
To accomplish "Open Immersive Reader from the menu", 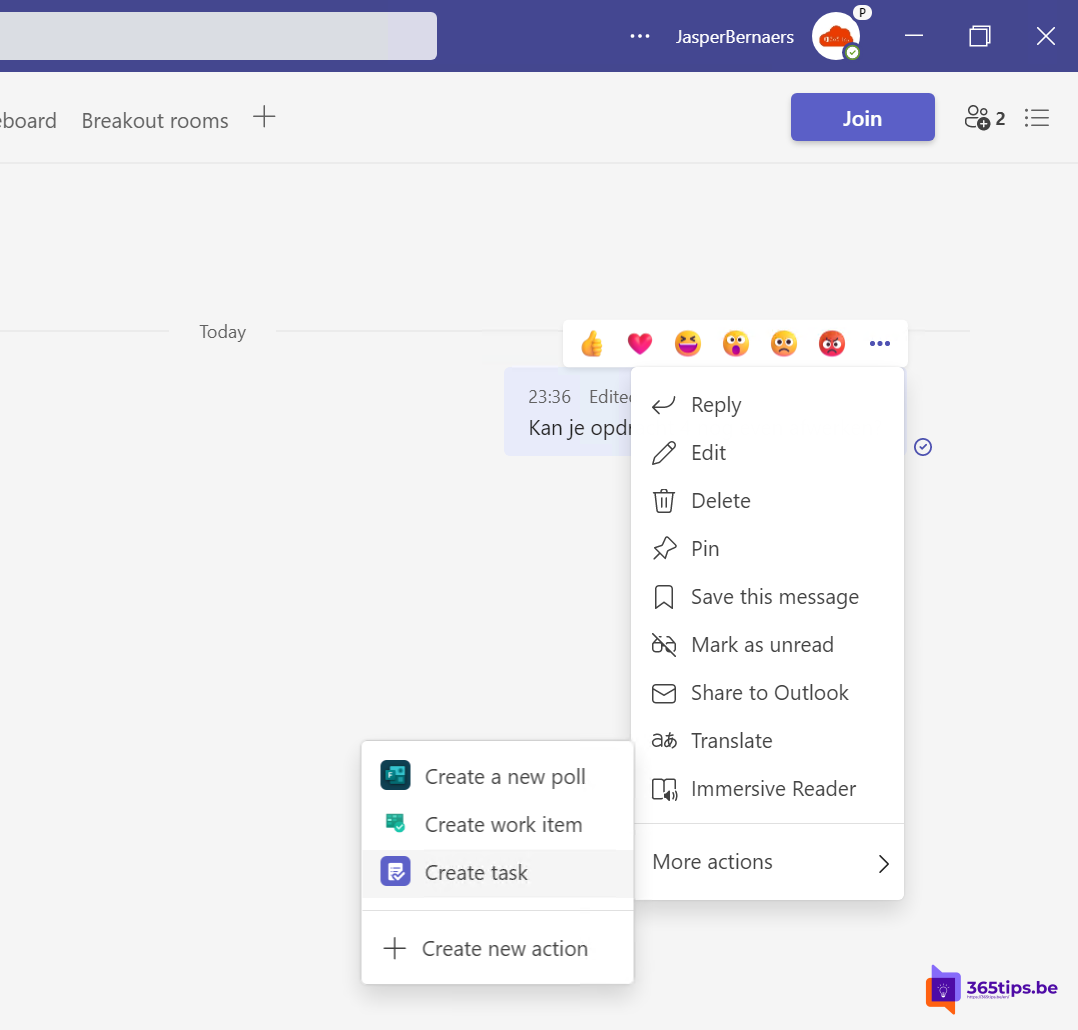I will pyautogui.click(x=769, y=789).
